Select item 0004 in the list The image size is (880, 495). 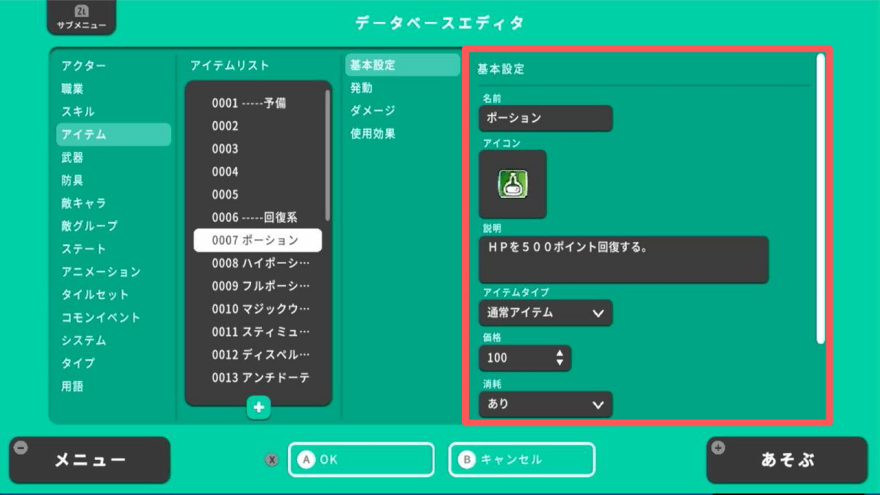coord(258,172)
